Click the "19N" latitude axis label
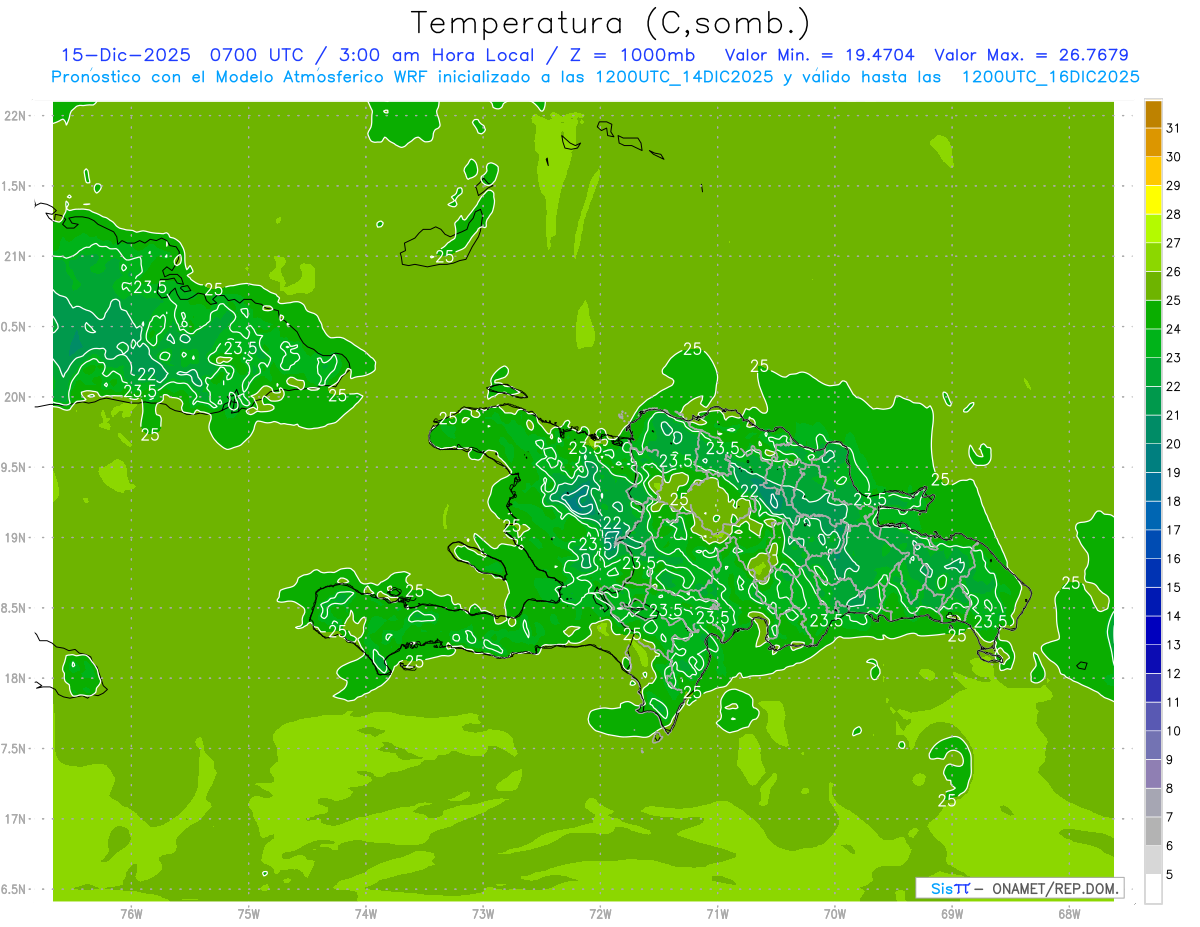This screenshot has width=1200, height=927. click(16, 537)
